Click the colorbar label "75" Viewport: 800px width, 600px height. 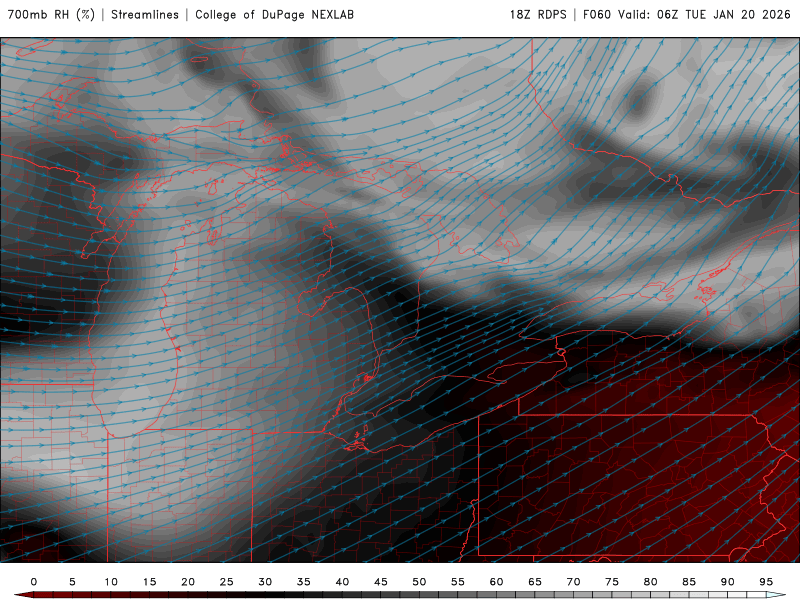pos(612,582)
